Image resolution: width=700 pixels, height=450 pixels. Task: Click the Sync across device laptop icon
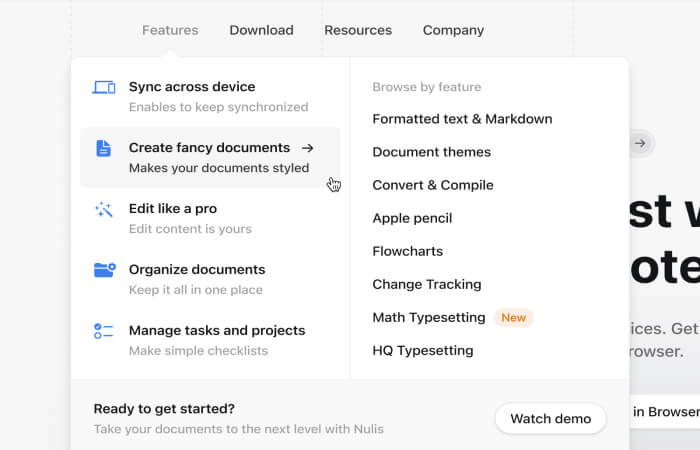click(x=104, y=88)
